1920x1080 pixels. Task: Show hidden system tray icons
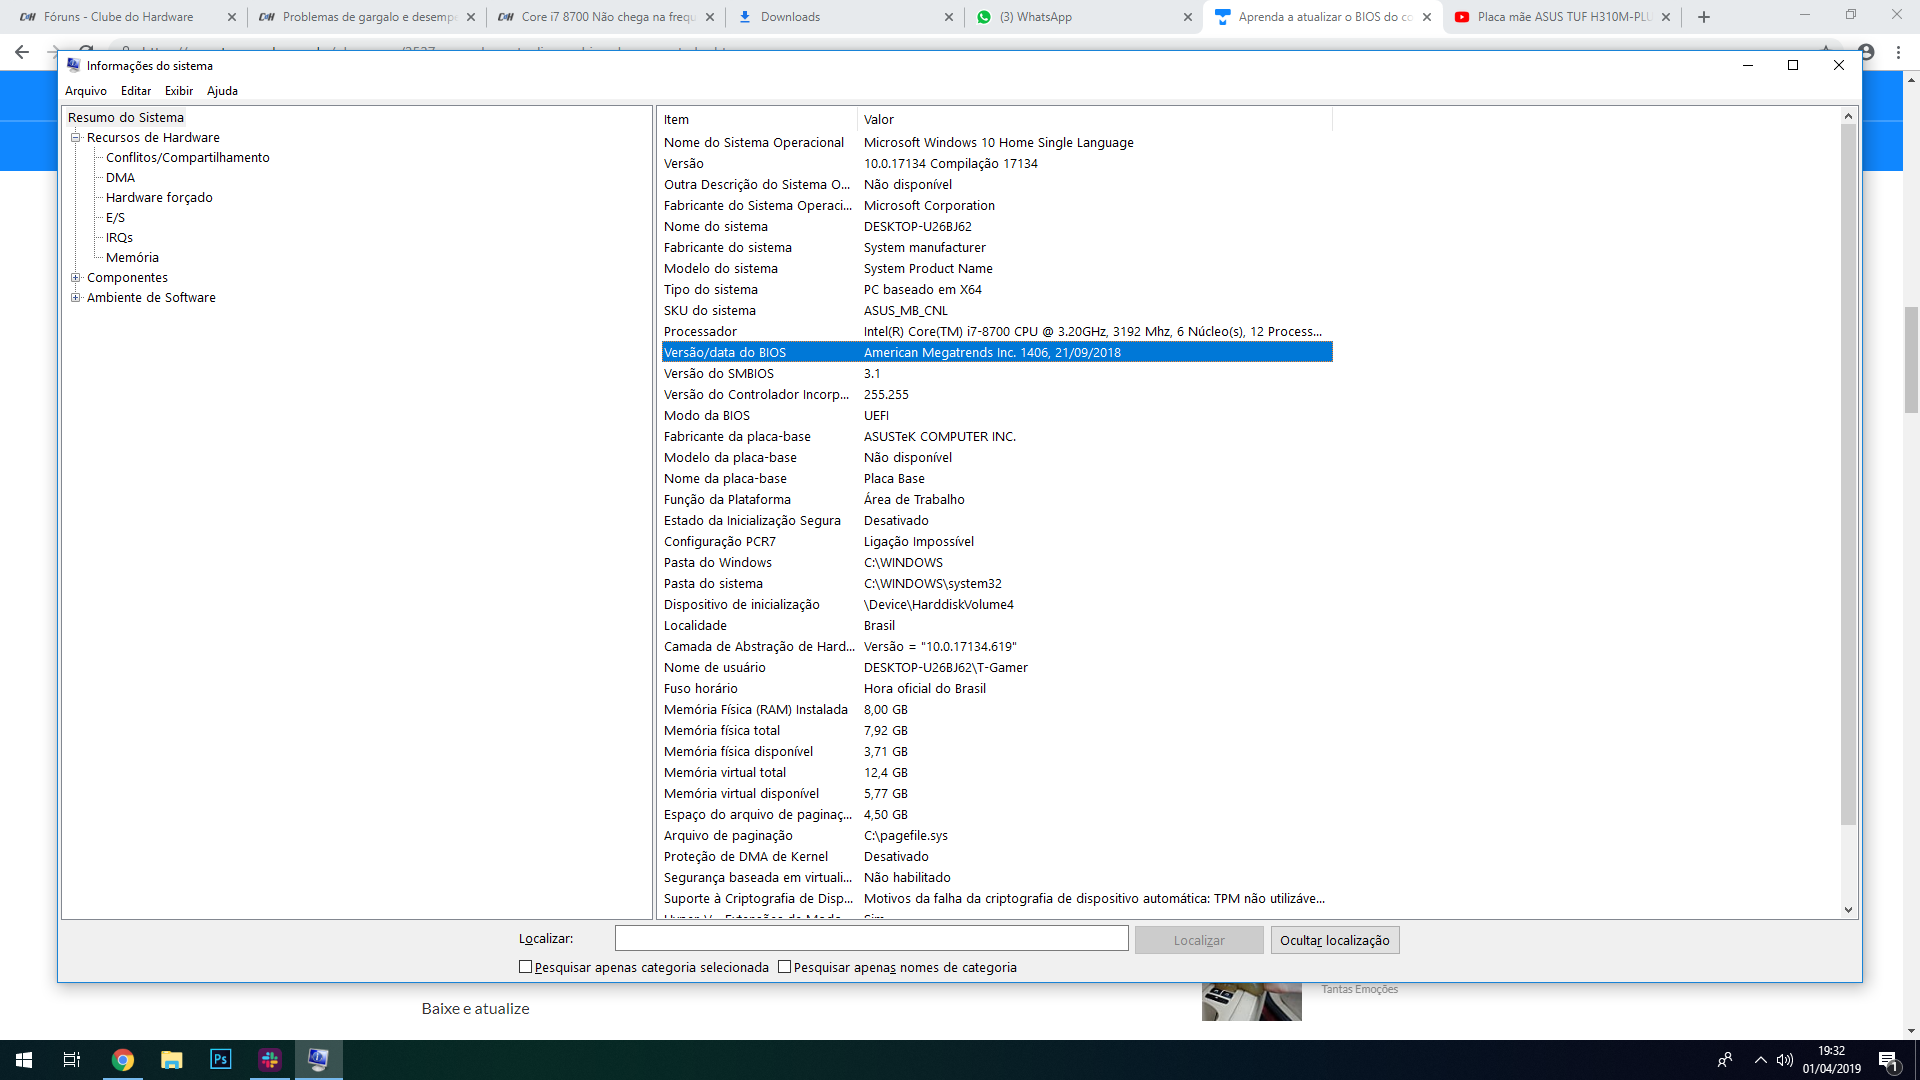(1761, 1060)
